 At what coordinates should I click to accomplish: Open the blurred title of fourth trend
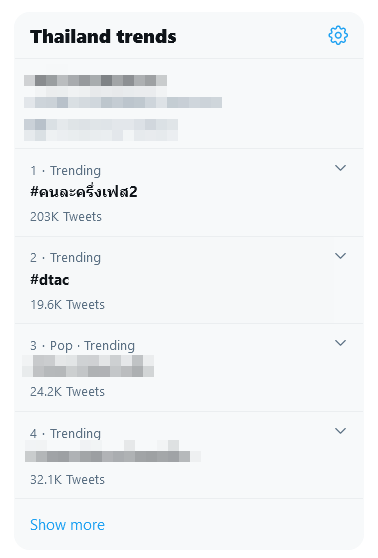point(113,451)
